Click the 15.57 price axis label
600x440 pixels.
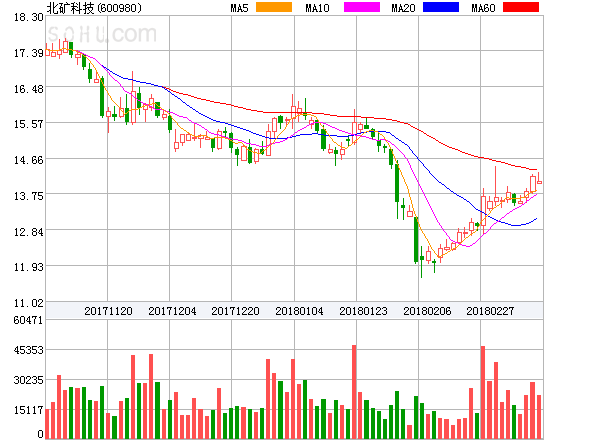[29, 124]
